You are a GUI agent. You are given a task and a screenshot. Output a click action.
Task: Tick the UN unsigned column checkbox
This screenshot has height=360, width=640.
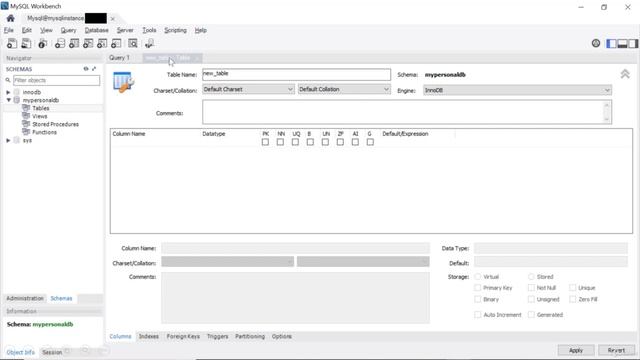[325, 142]
